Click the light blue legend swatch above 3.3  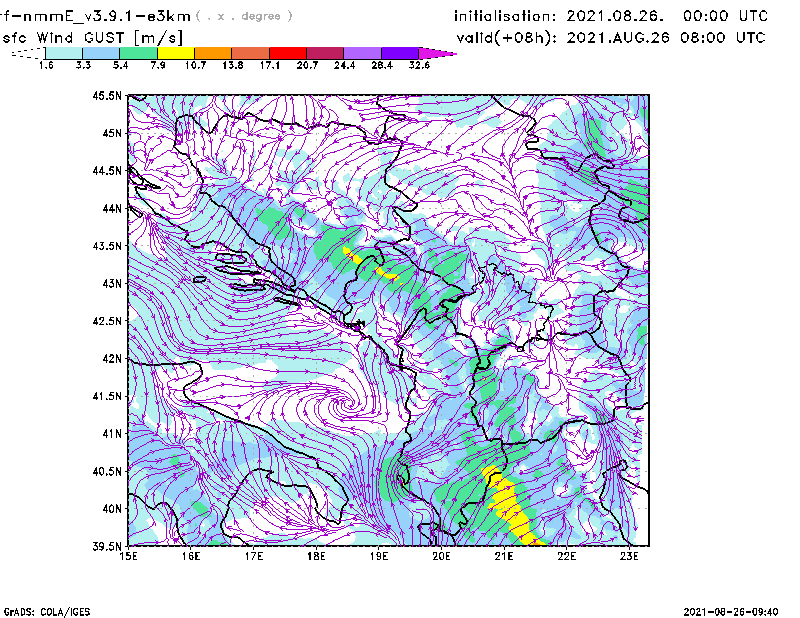101,53
